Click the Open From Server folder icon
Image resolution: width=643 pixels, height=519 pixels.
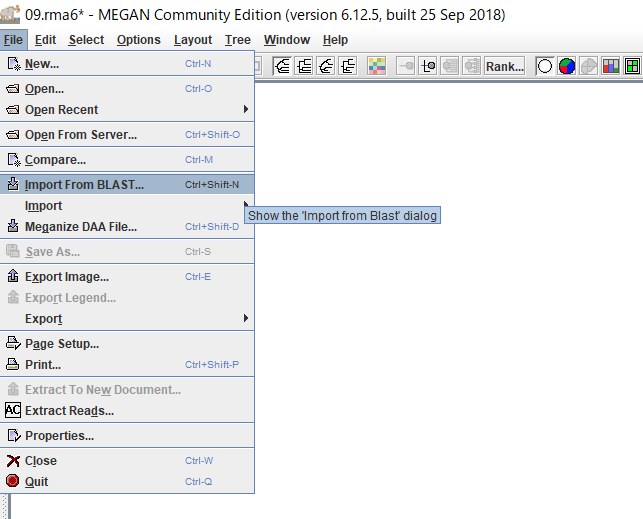(x=13, y=134)
